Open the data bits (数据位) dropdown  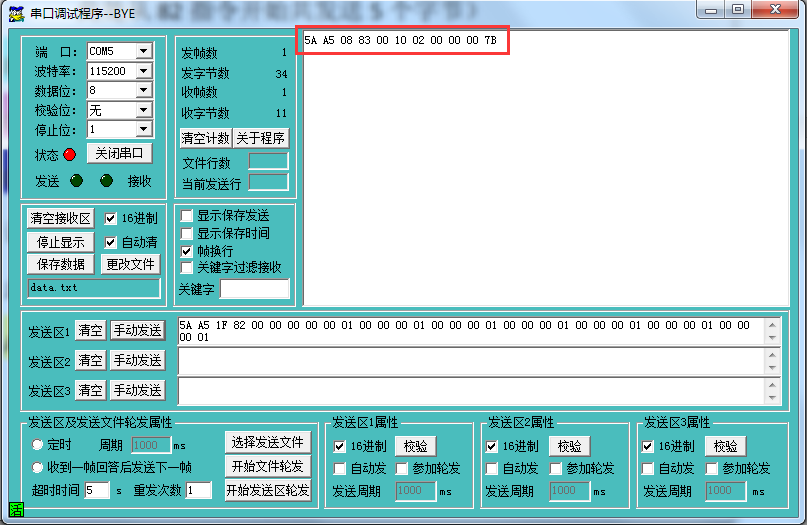click(x=144, y=90)
